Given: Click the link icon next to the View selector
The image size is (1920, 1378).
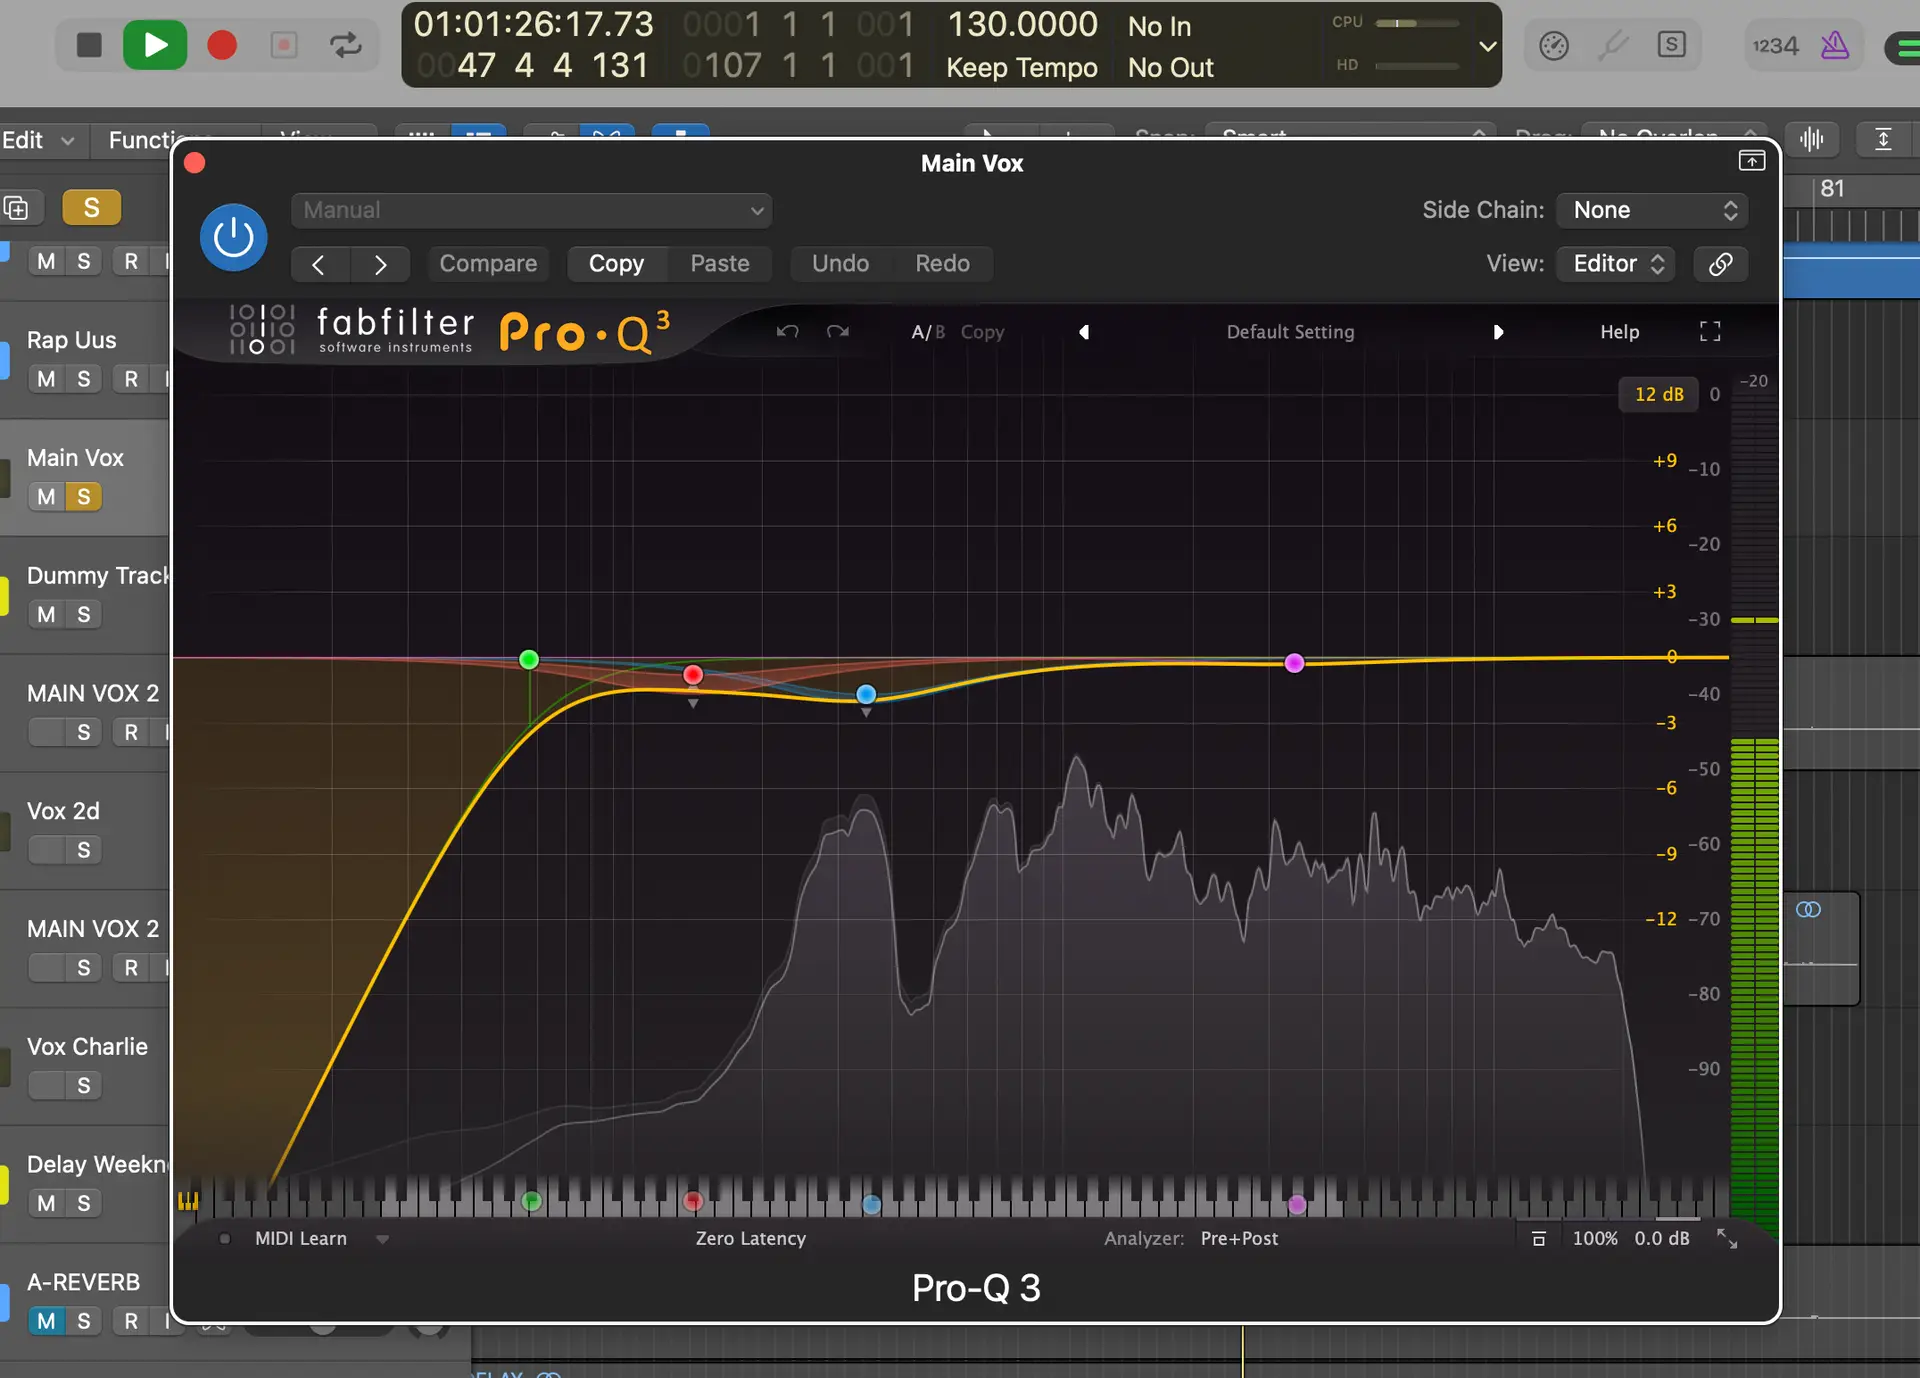Looking at the screenshot, I should click(x=1720, y=263).
